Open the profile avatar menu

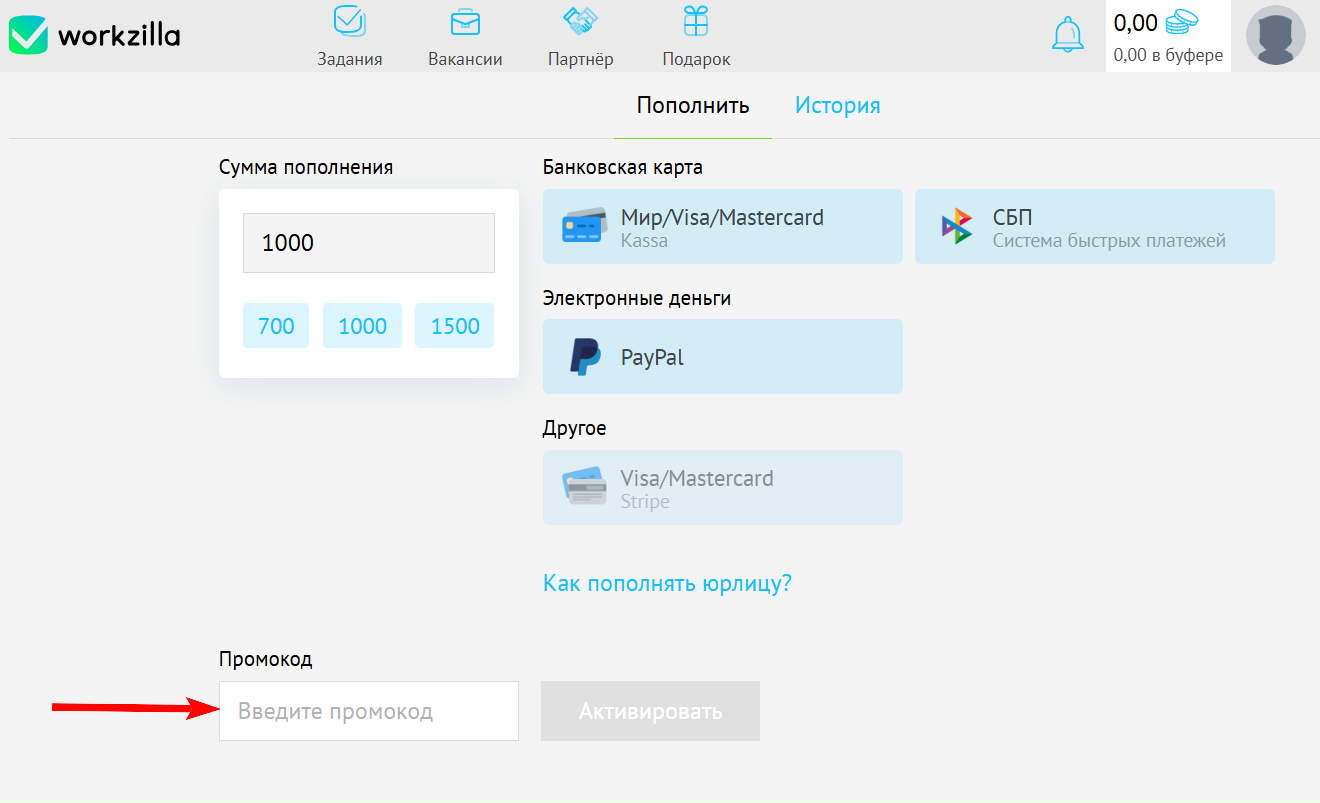(x=1274, y=35)
